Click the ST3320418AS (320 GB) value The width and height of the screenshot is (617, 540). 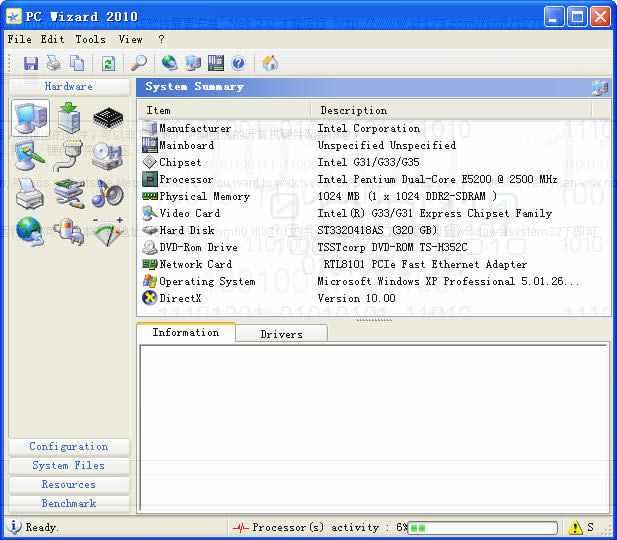point(377,230)
